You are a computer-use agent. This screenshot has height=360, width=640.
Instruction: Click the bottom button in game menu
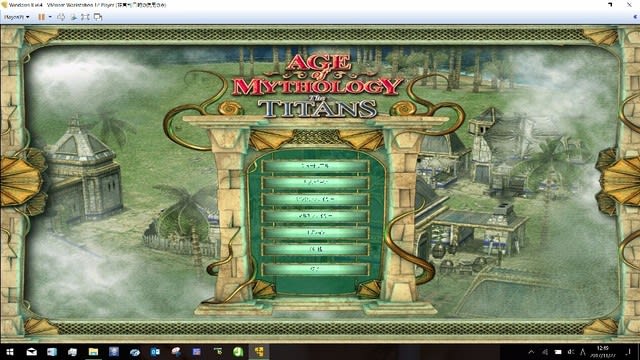(316, 269)
